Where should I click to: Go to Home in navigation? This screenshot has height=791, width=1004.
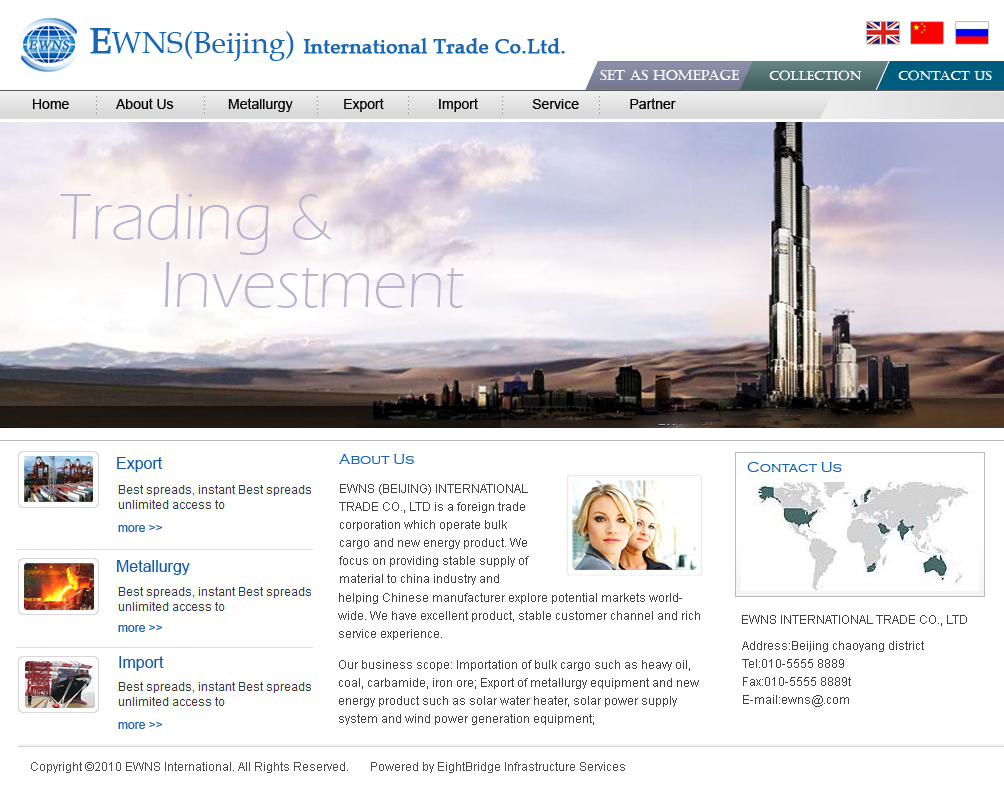[x=51, y=104]
